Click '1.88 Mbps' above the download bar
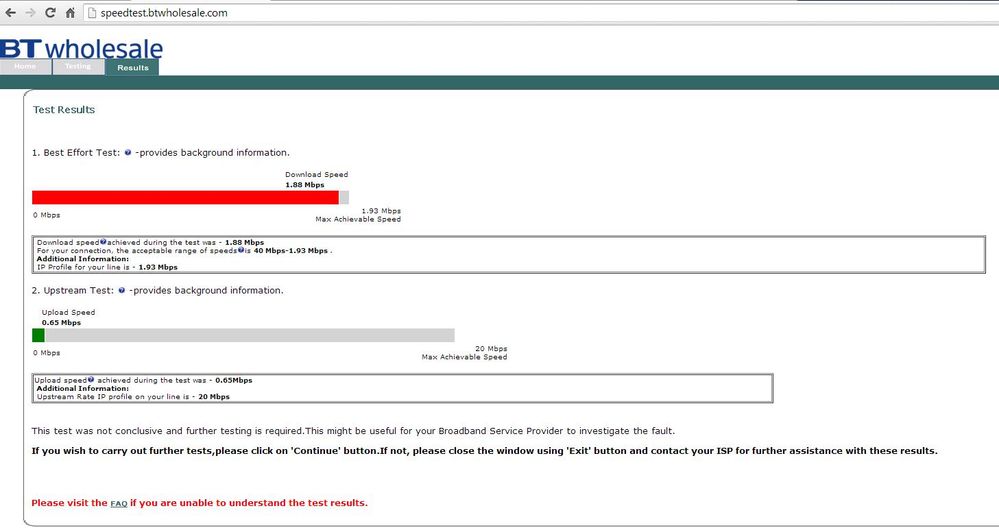The image size is (999, 528). (x=305, y=185)
